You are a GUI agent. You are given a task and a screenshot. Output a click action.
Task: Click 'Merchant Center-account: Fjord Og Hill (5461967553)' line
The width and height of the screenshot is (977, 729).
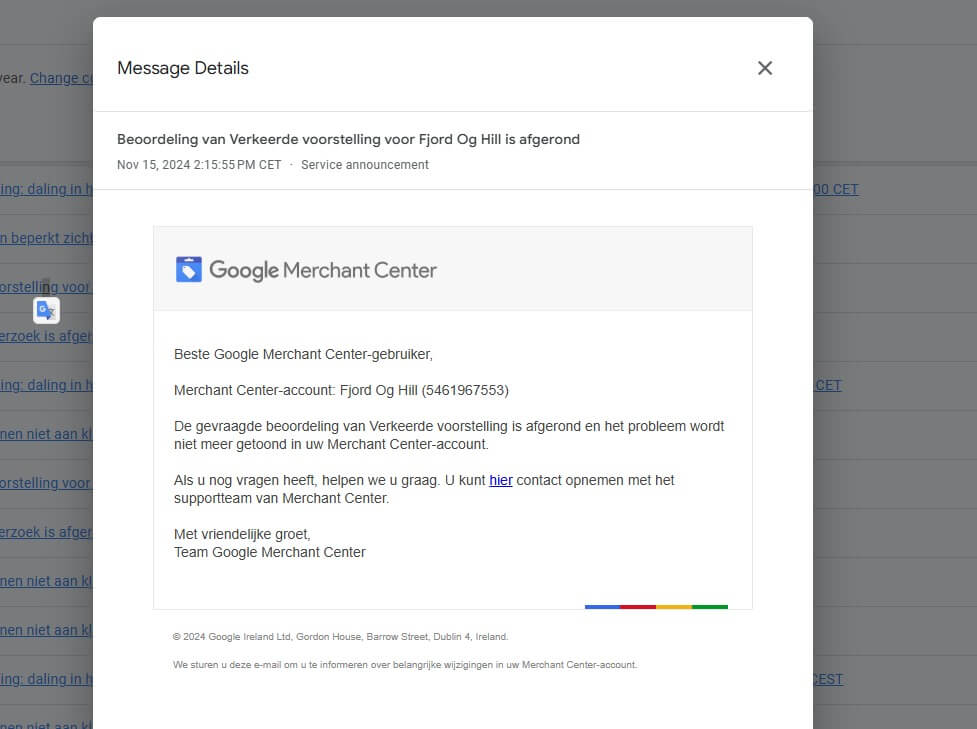point(341,391)
